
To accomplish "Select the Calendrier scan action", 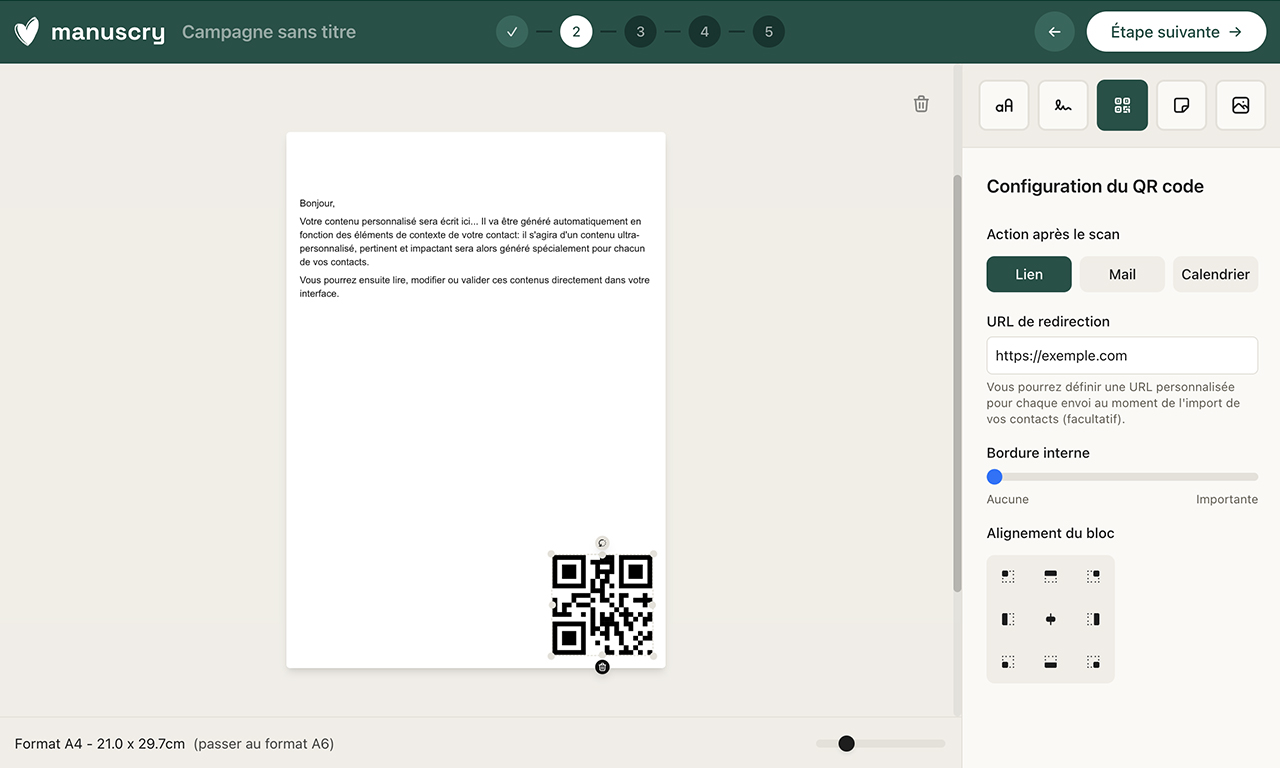I will [1215, 274].
